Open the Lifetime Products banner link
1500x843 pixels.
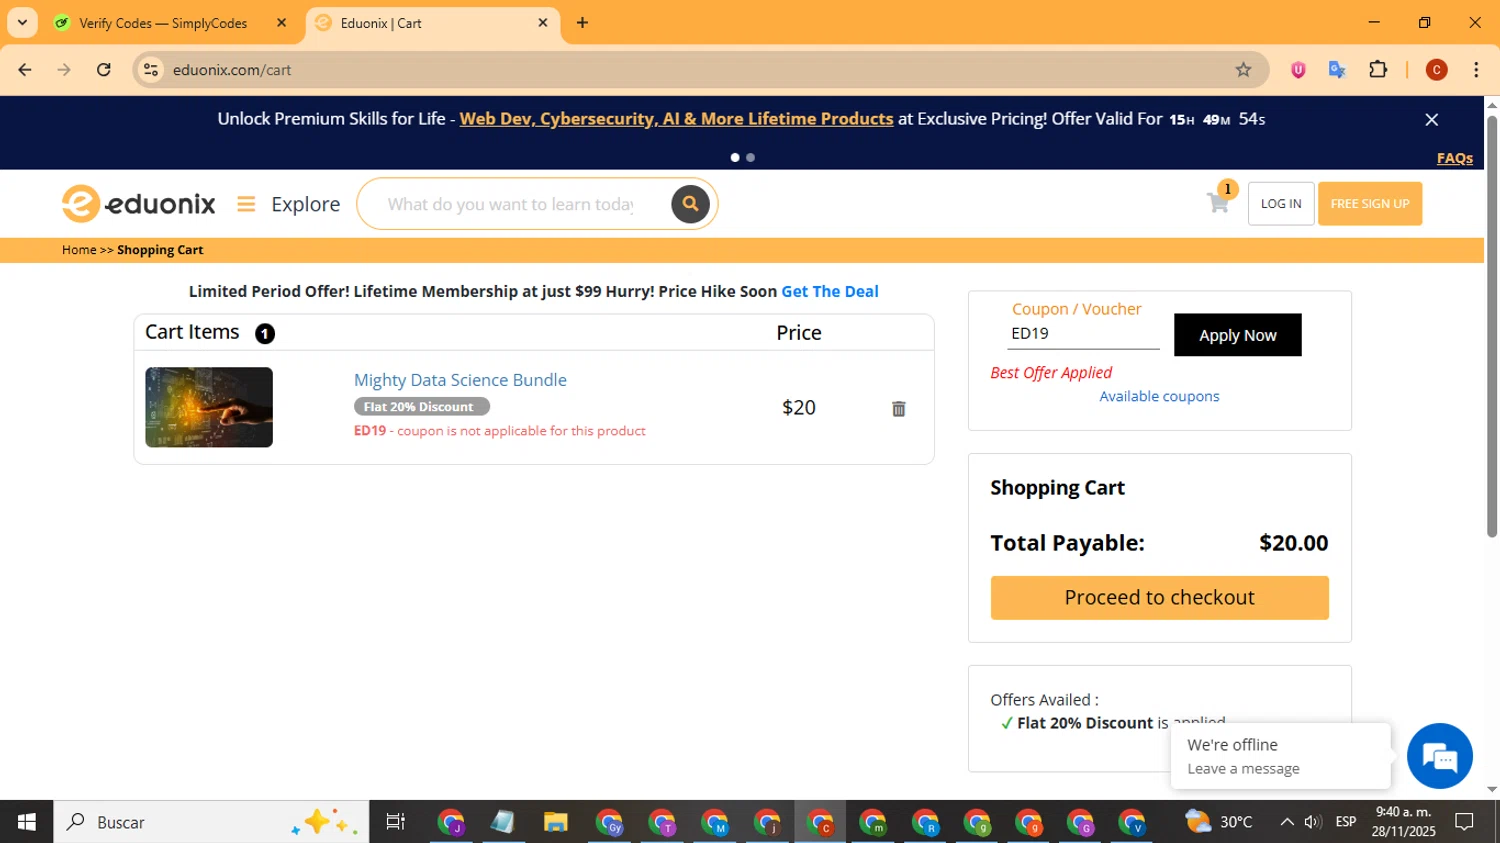(x=676, y=119)
